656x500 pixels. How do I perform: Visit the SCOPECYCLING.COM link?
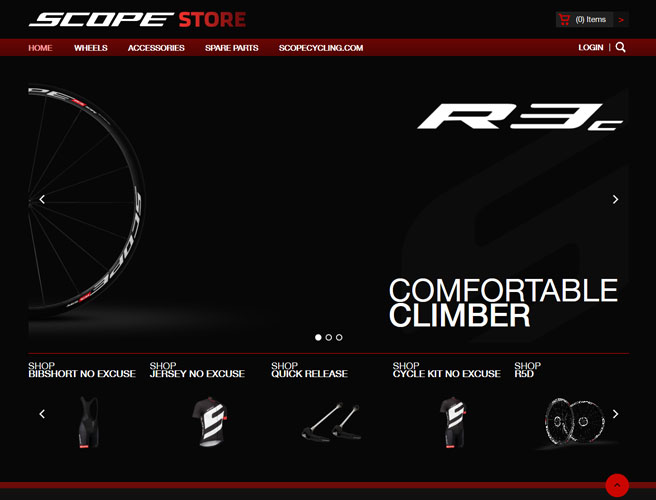click(321, 48)
